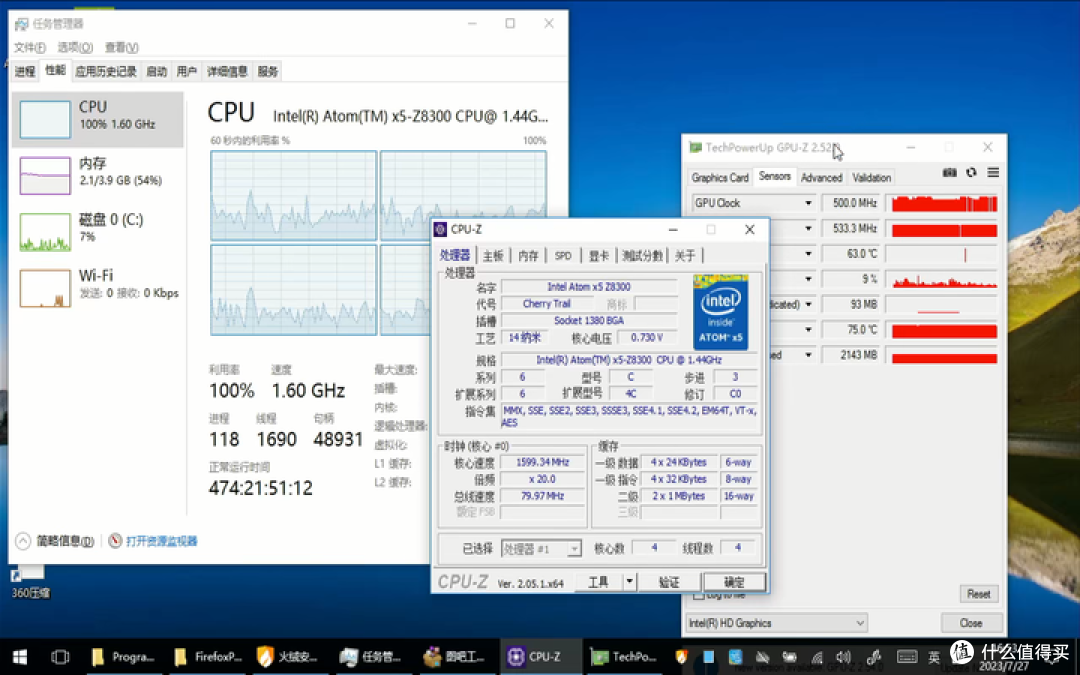Open the SPD tab in CPU-Z
Screen dimensions: 1080x675
tap(563, 256)
